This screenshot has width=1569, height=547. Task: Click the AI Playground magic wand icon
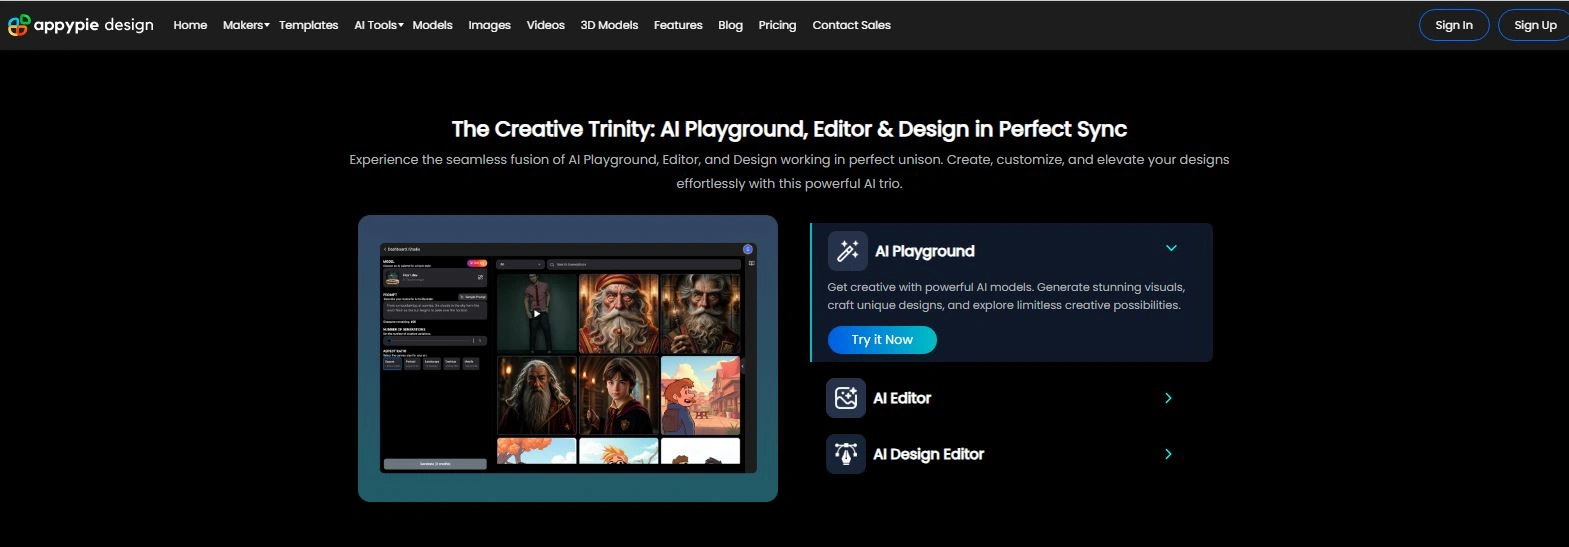847,251
